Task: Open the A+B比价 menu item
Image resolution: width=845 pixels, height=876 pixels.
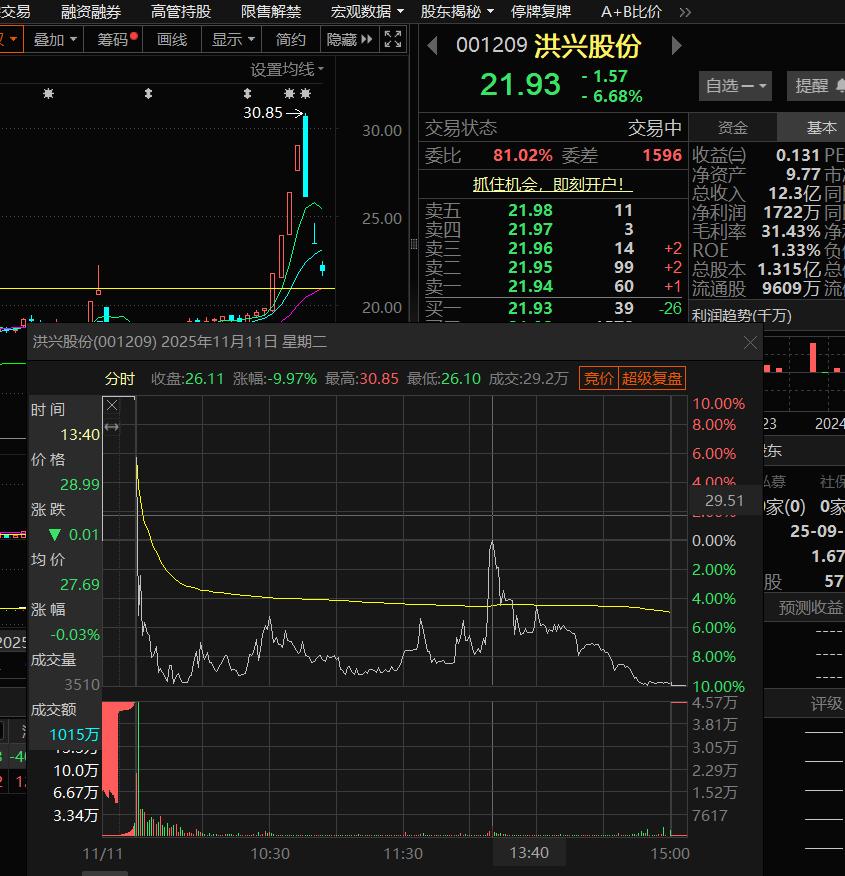Action: (631, 11)
